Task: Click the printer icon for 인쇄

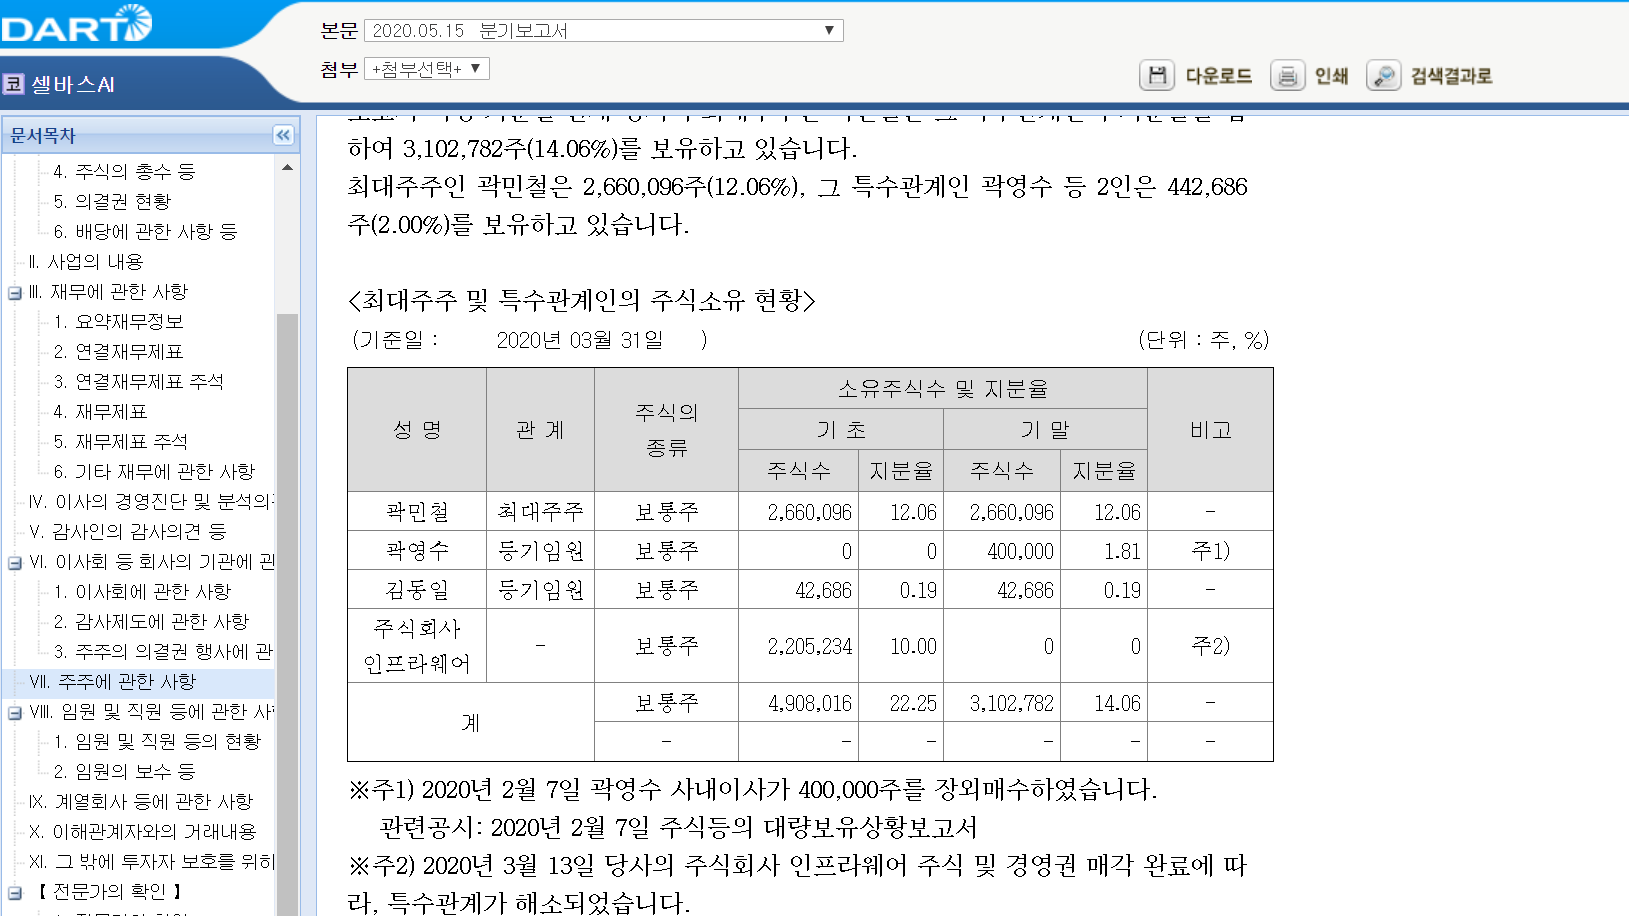Action: (1287, 75)
